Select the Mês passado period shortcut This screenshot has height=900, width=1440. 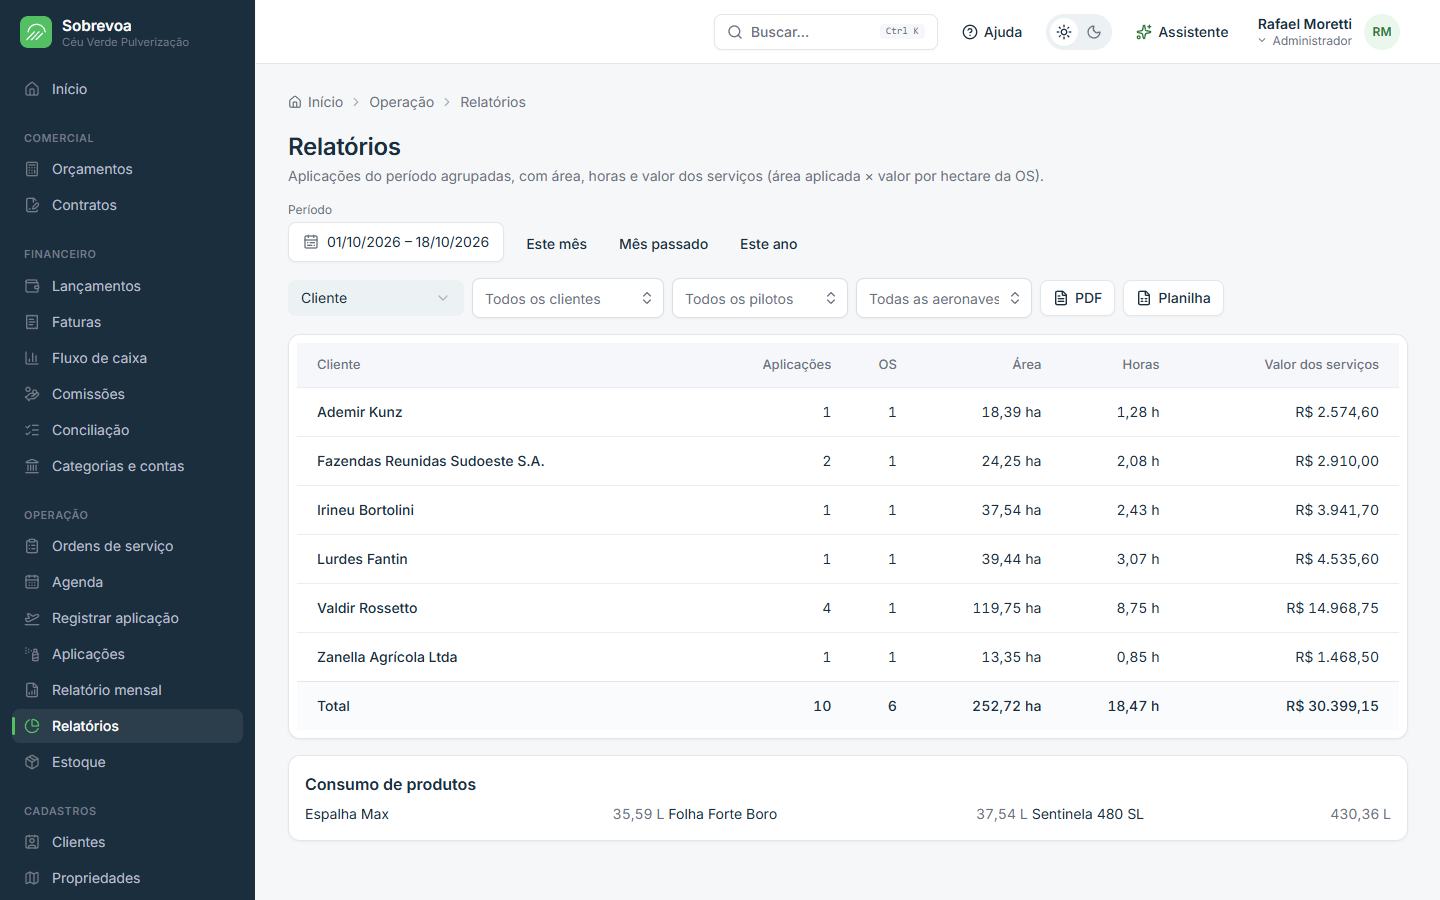pos(664,244)
